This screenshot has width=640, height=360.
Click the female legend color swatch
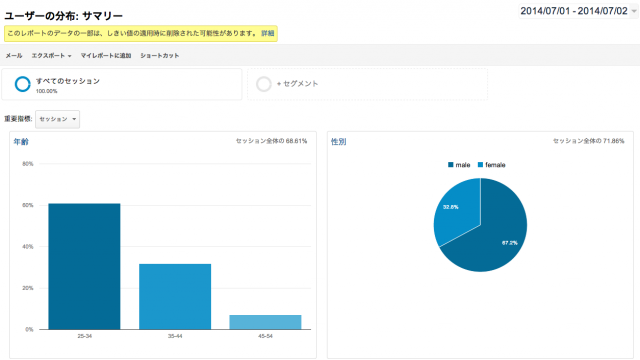480,165
